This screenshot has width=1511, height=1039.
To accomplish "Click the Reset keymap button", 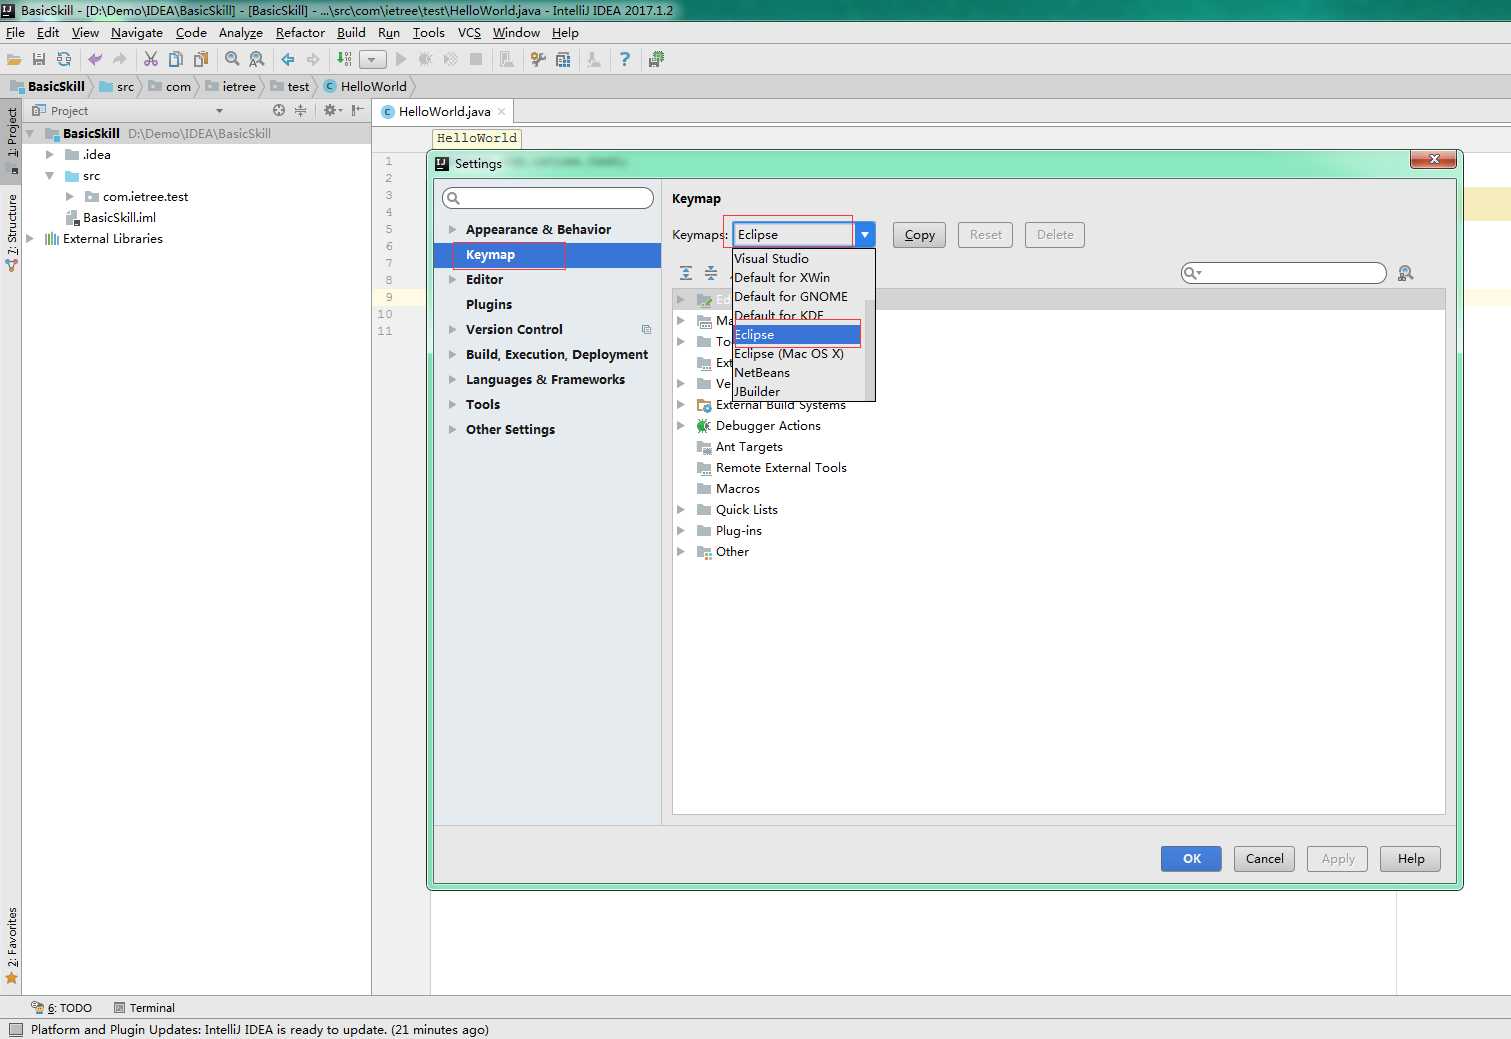I will click(x=985, y=235).
